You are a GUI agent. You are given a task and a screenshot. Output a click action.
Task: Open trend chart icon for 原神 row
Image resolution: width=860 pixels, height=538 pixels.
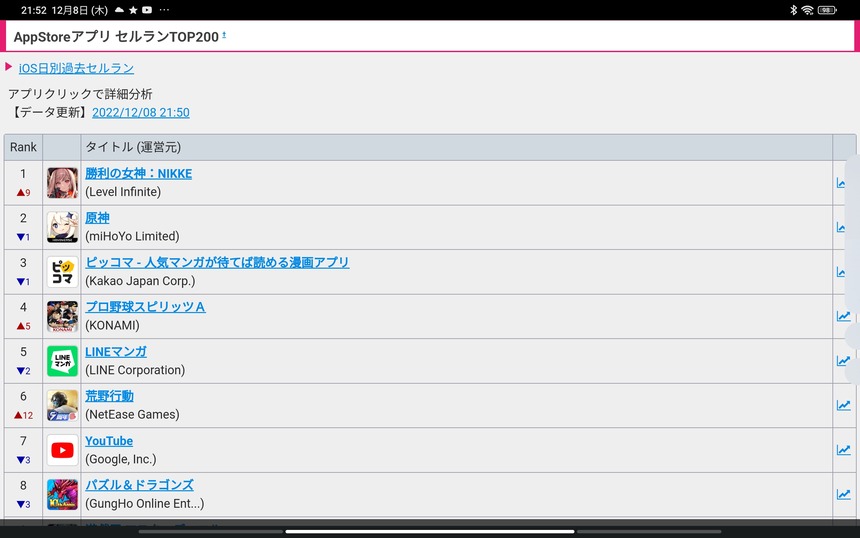coord(841,227)
